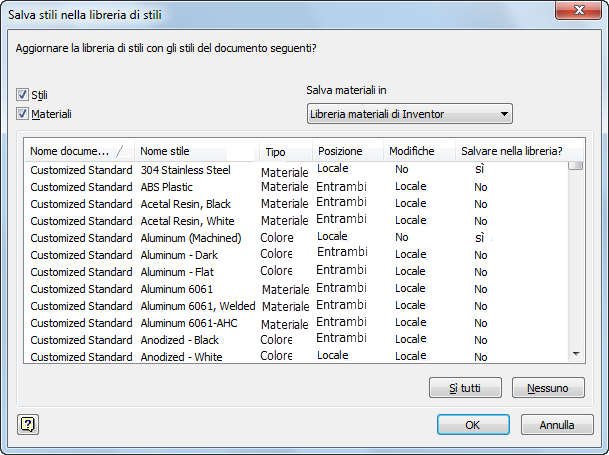This screenshot has width=609, height=455.
Task: Toggle save value for ABS Plastic row
Action: (x=481, y=187)
